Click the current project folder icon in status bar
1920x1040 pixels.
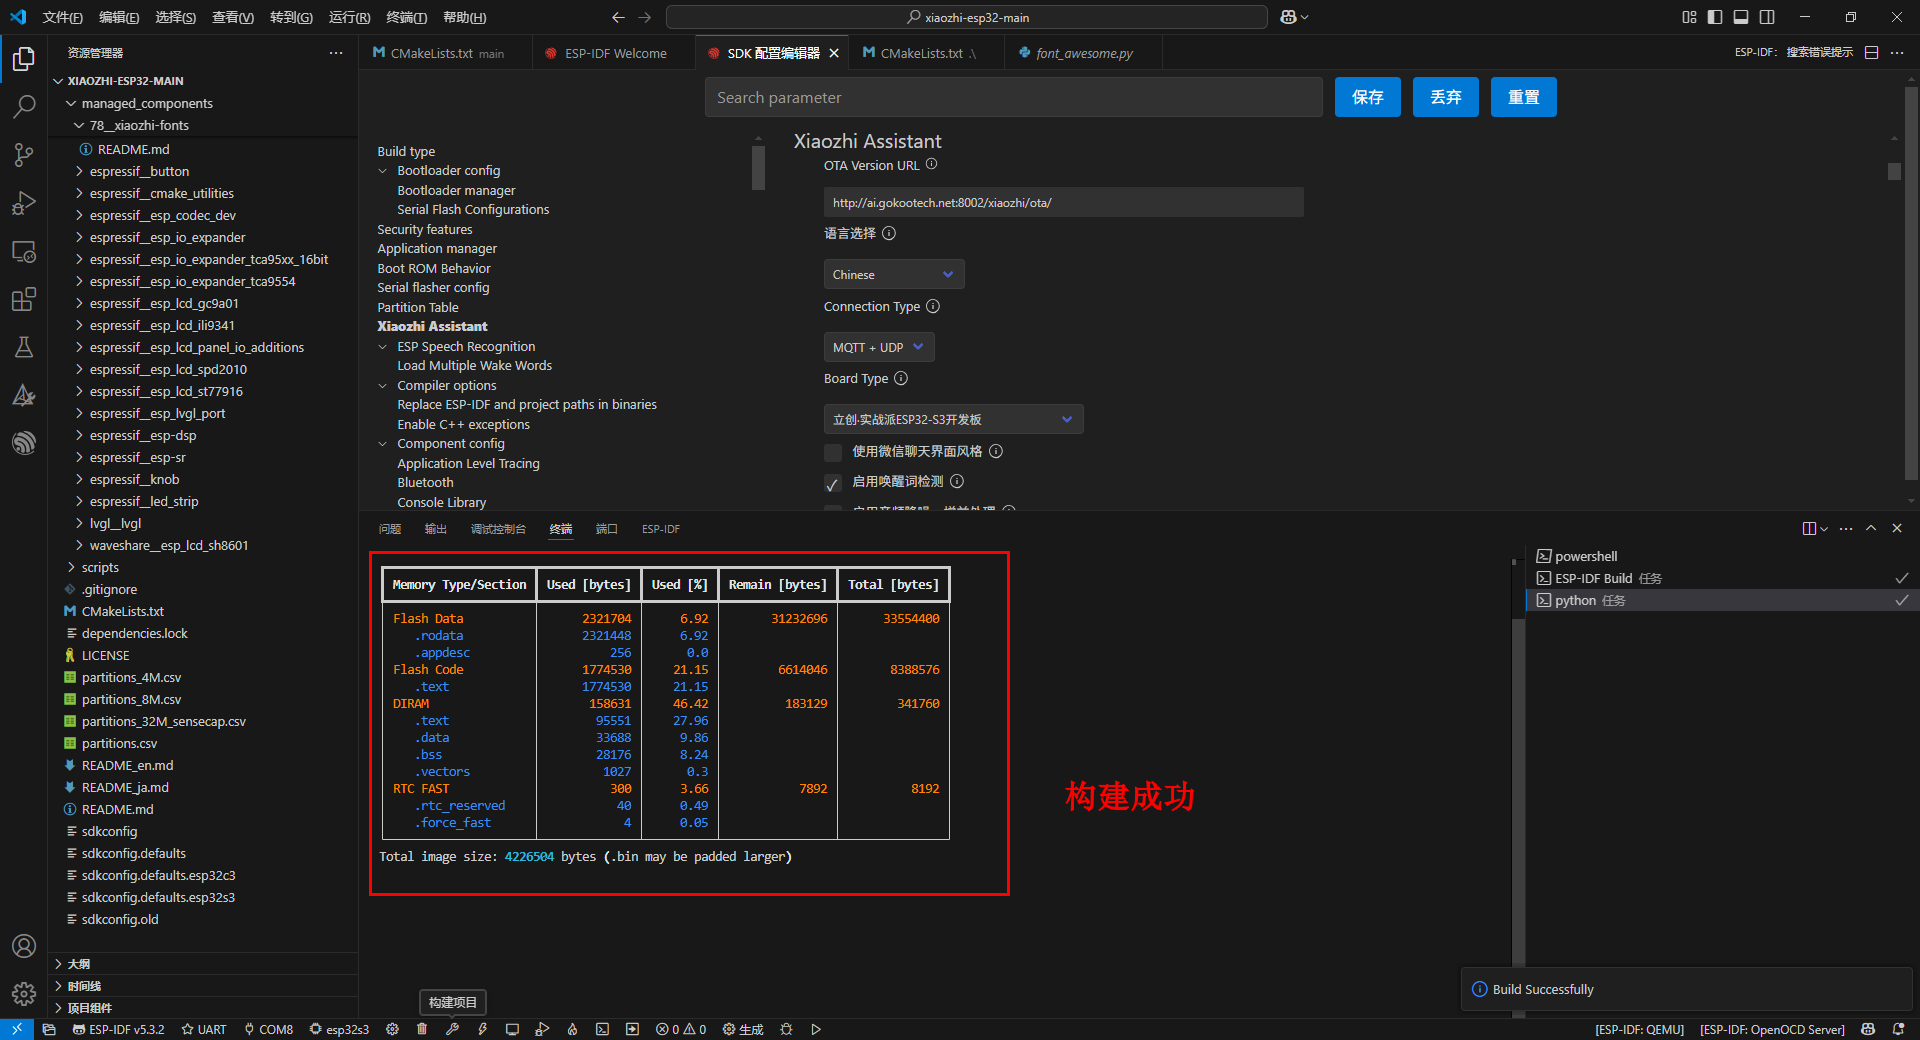49,1029
